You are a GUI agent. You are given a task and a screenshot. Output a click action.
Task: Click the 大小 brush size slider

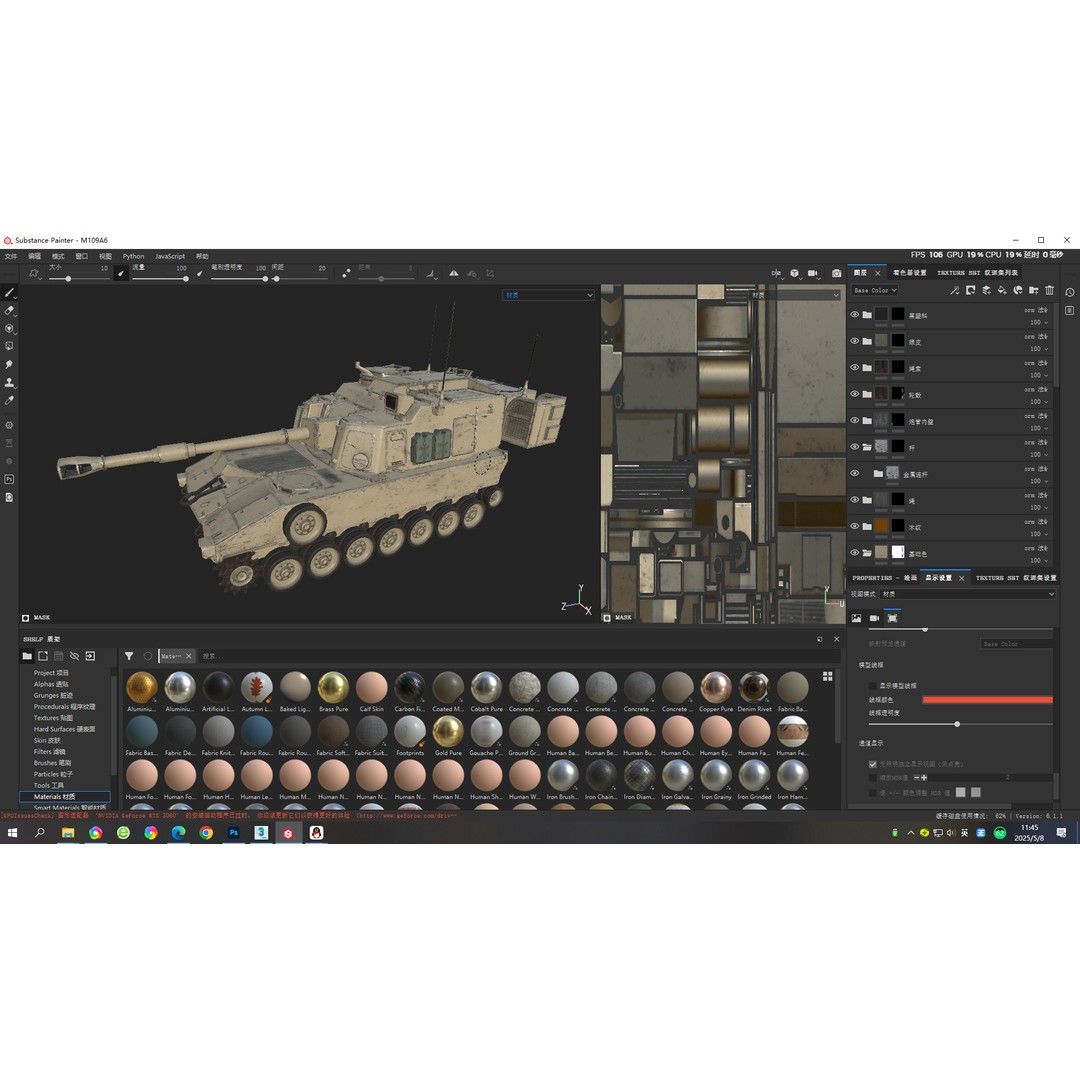78,279
